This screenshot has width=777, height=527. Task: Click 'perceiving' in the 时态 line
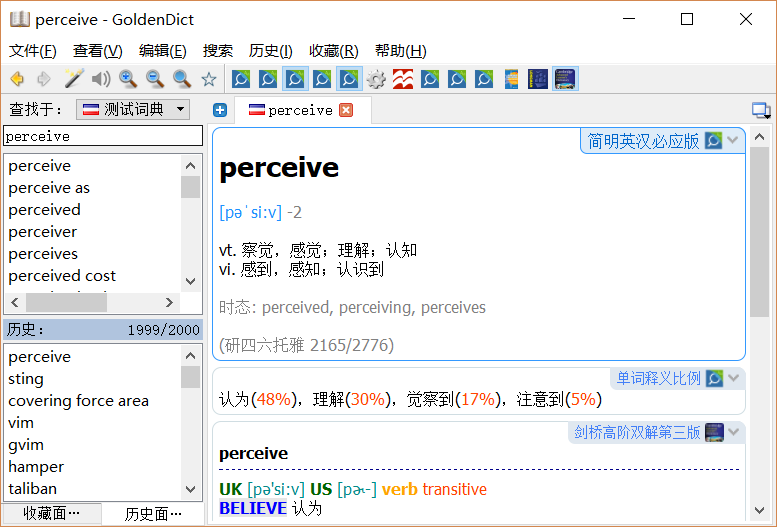pos(375,307)
